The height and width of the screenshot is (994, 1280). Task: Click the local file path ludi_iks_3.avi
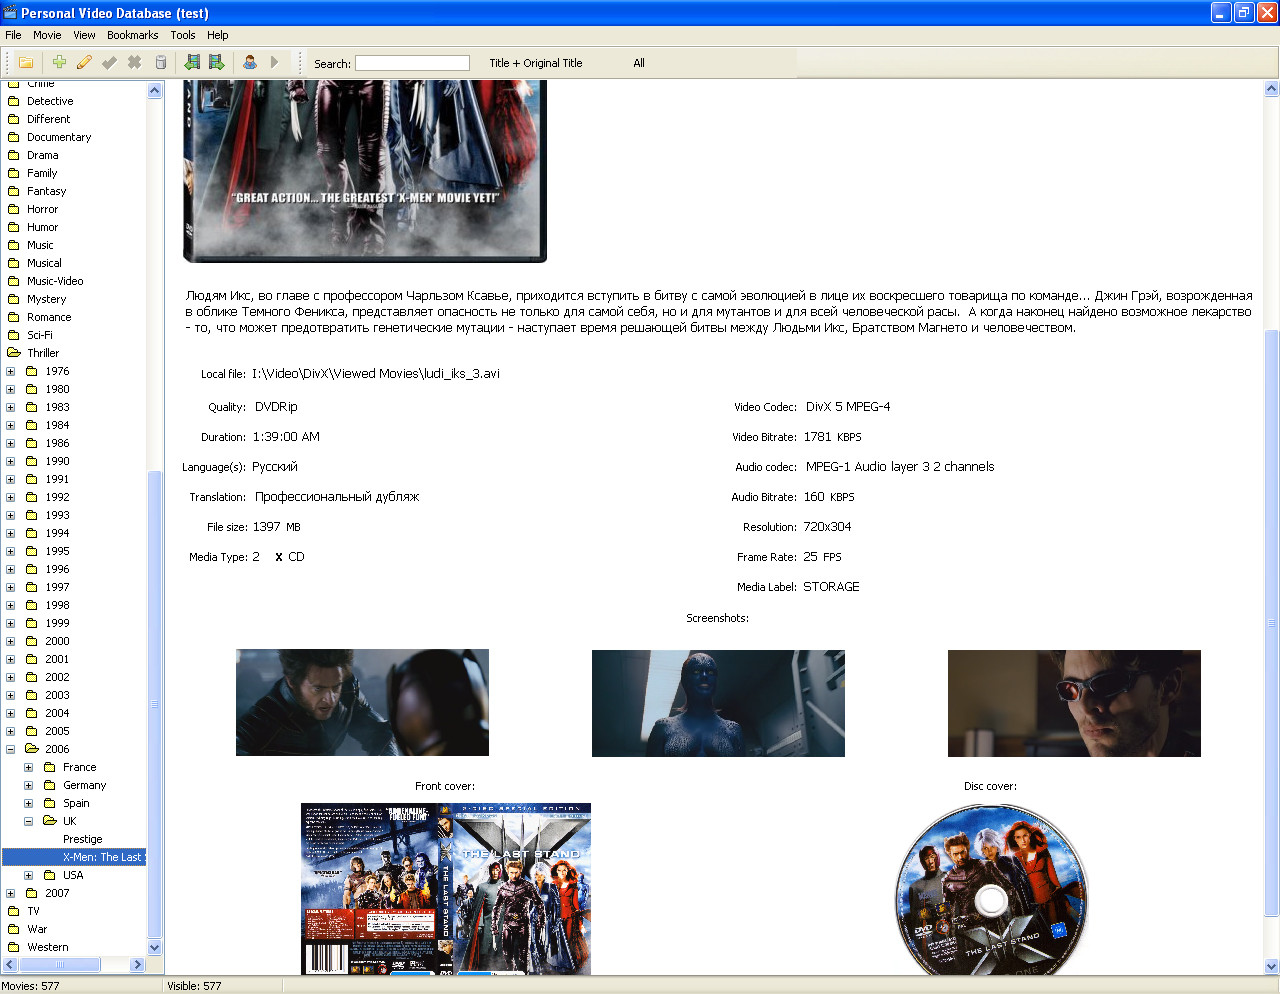(x=376, y=374)
